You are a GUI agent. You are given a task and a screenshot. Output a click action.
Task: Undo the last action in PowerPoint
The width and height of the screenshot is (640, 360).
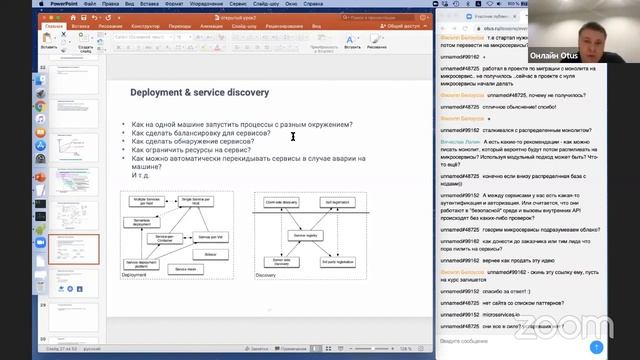click(95, 18)
